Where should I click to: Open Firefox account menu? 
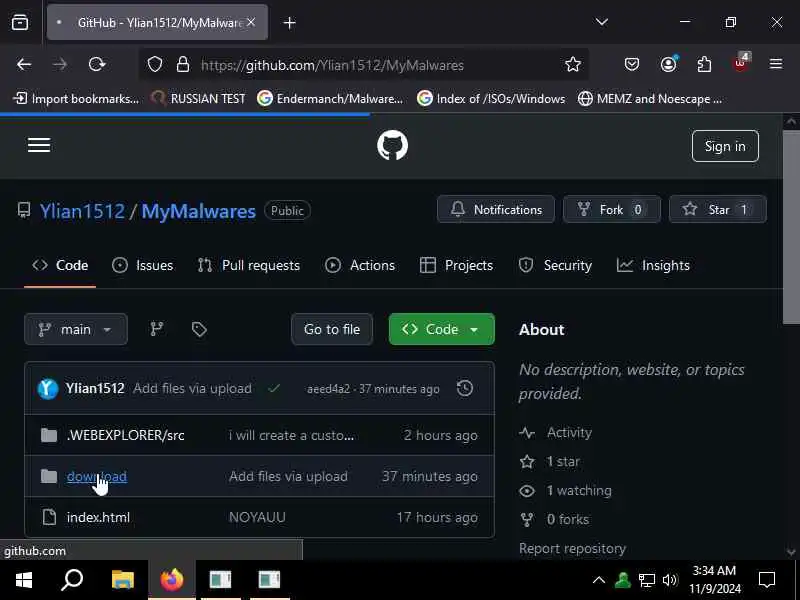coord(668,64)
